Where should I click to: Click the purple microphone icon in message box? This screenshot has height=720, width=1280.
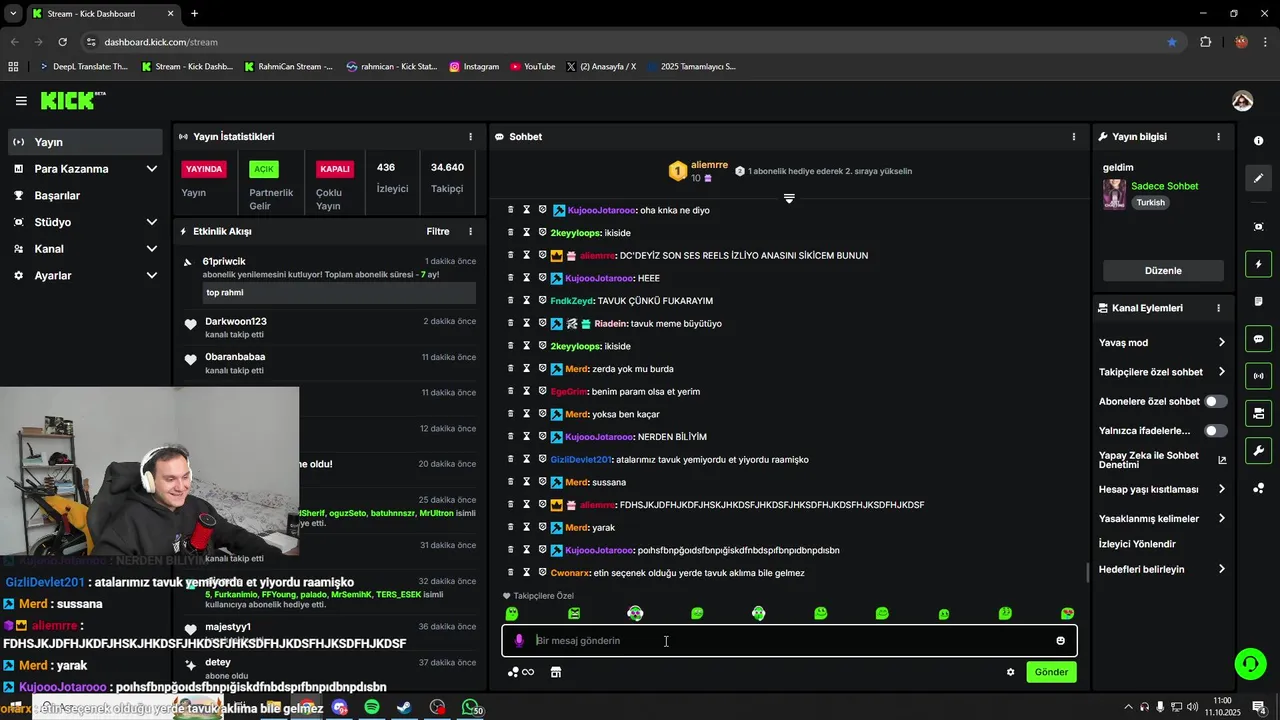tap(518, 641)
